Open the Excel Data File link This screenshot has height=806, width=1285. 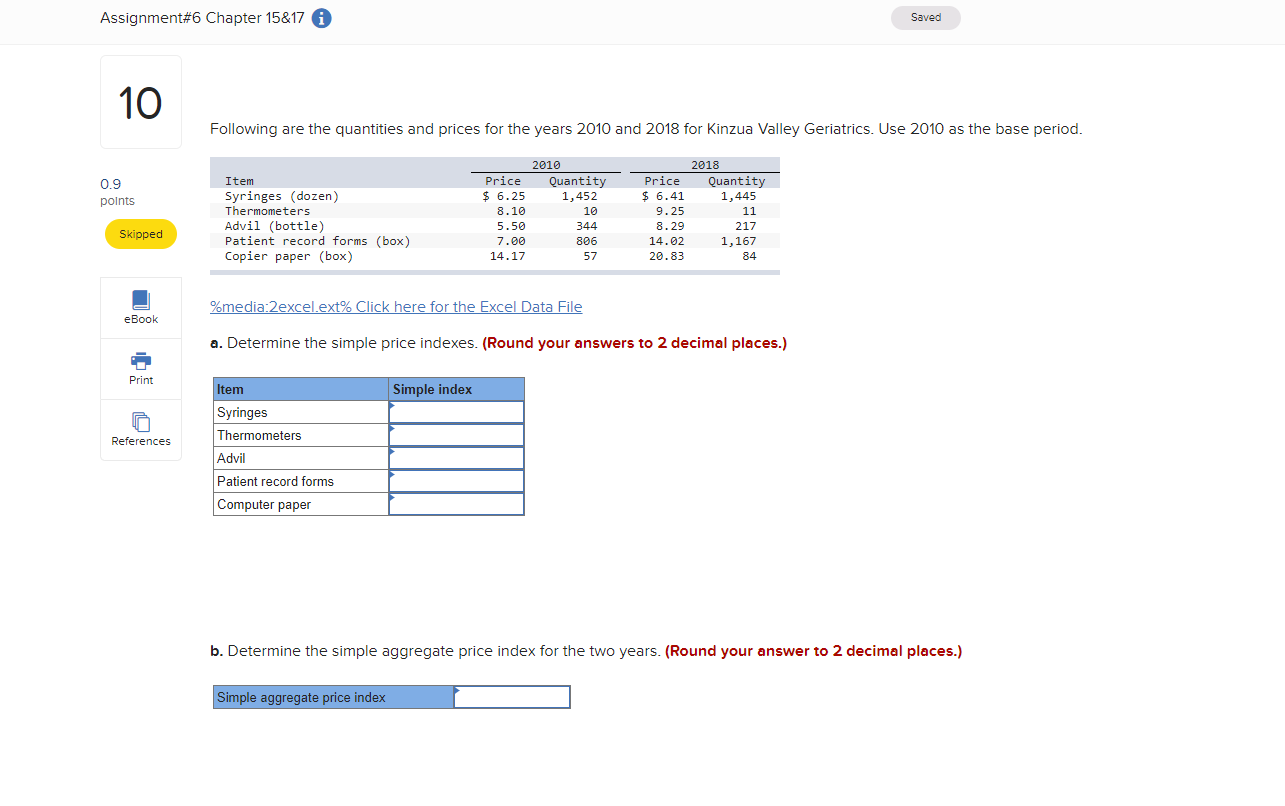click(396, 306)
